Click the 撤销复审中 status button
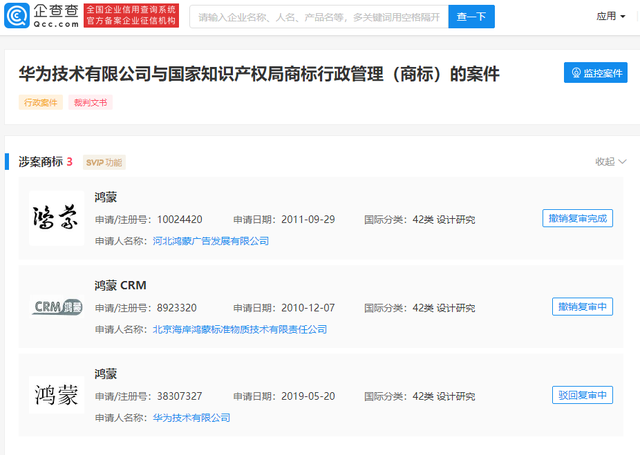 pos(582,307)
